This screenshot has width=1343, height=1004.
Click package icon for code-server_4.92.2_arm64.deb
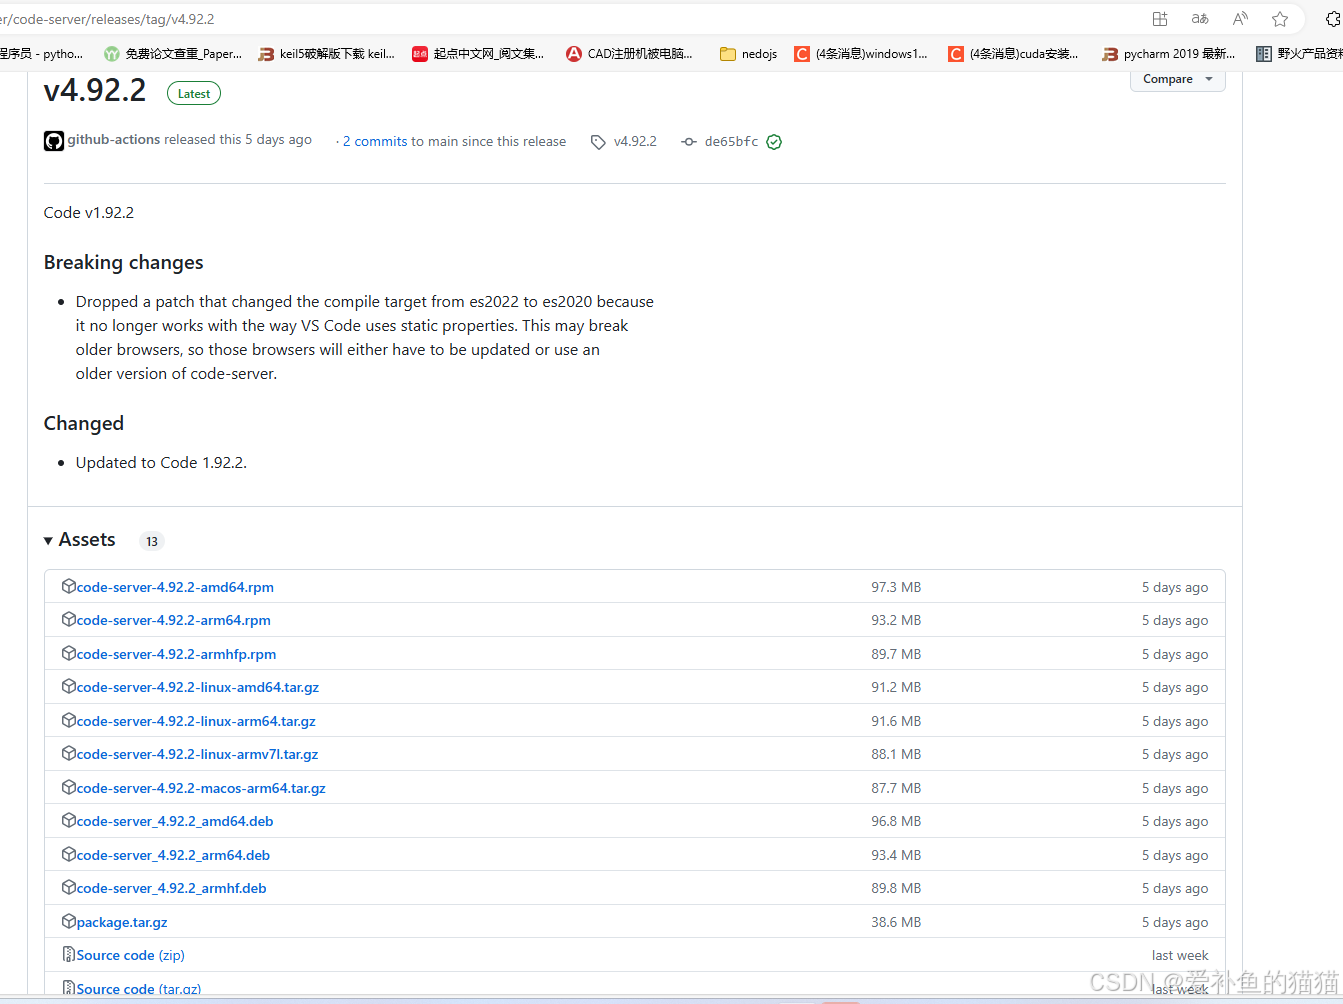pos(69,854)
